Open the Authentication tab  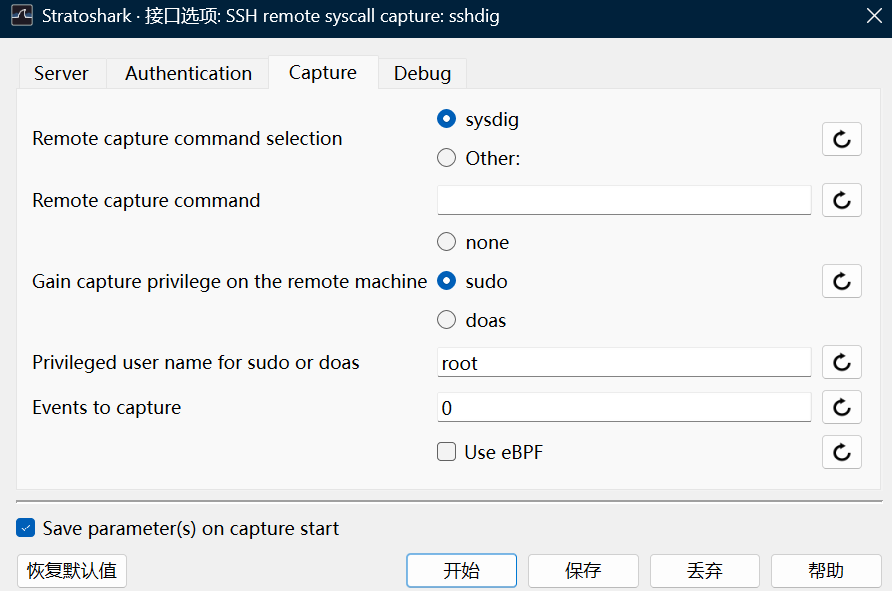tap(188, 73)
